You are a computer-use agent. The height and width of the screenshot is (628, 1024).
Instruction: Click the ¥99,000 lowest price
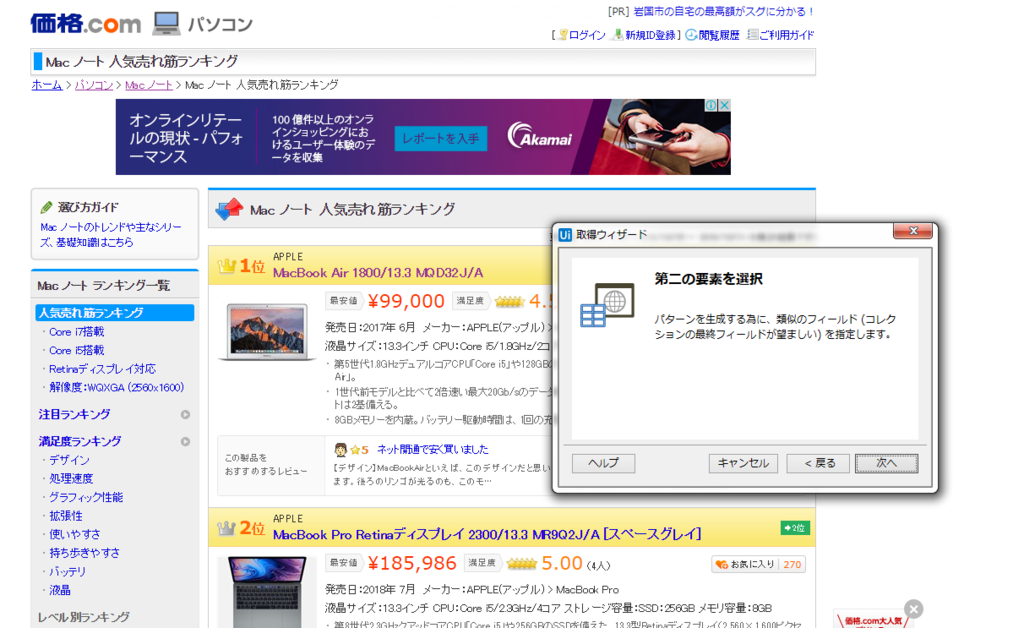(x=406, y=301)
